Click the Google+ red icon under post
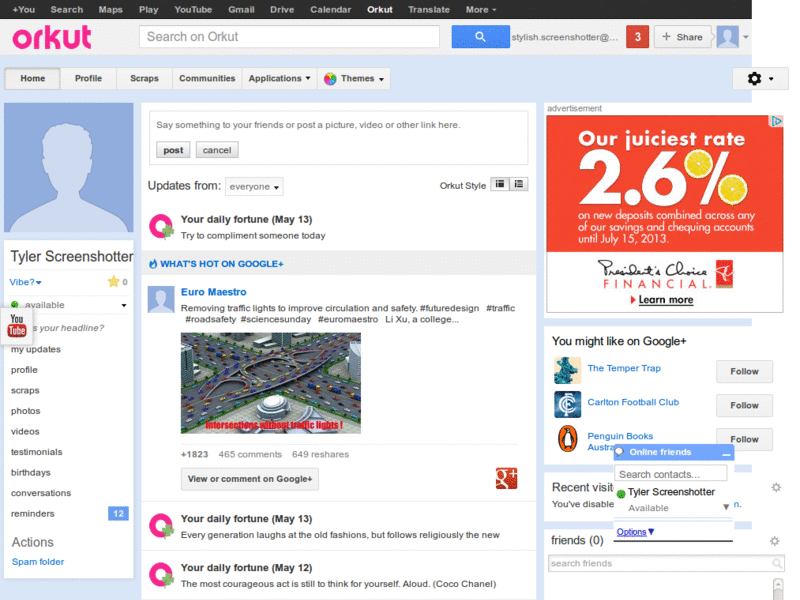The height and width of the screenshot is (600, 800). pyautogui.click(x=506, y=478)
